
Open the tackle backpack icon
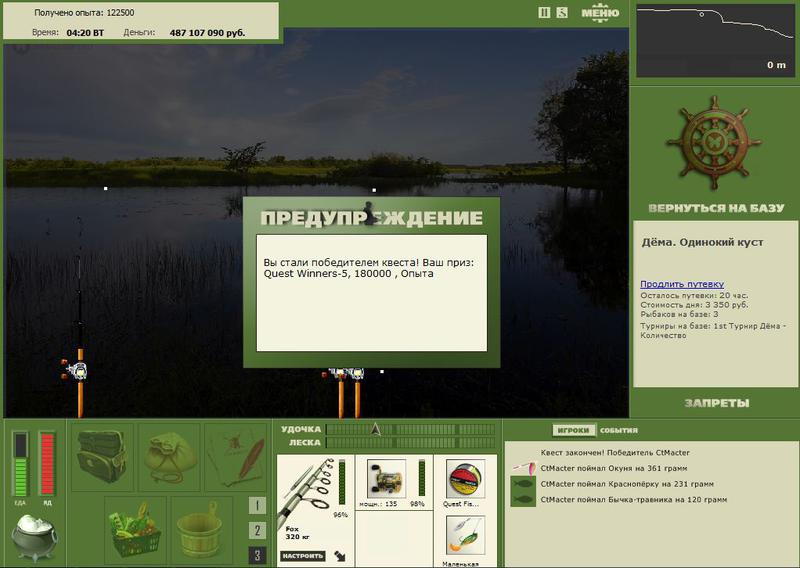(102, 456)
